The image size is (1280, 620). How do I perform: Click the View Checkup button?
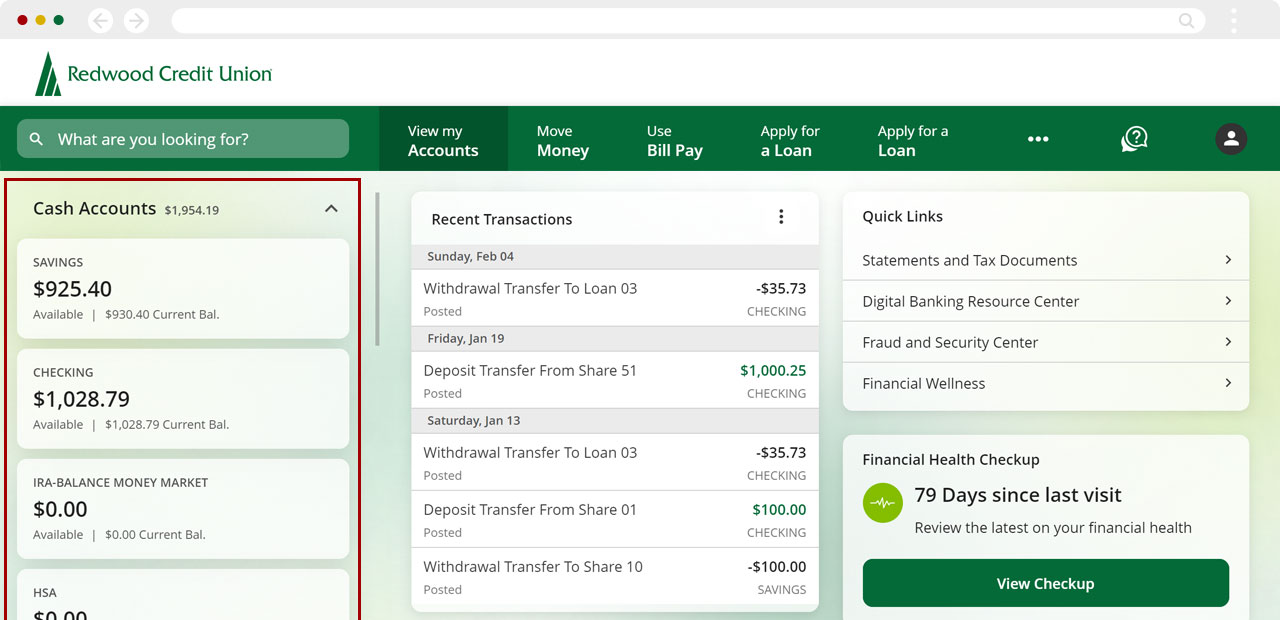[1045, 583]
